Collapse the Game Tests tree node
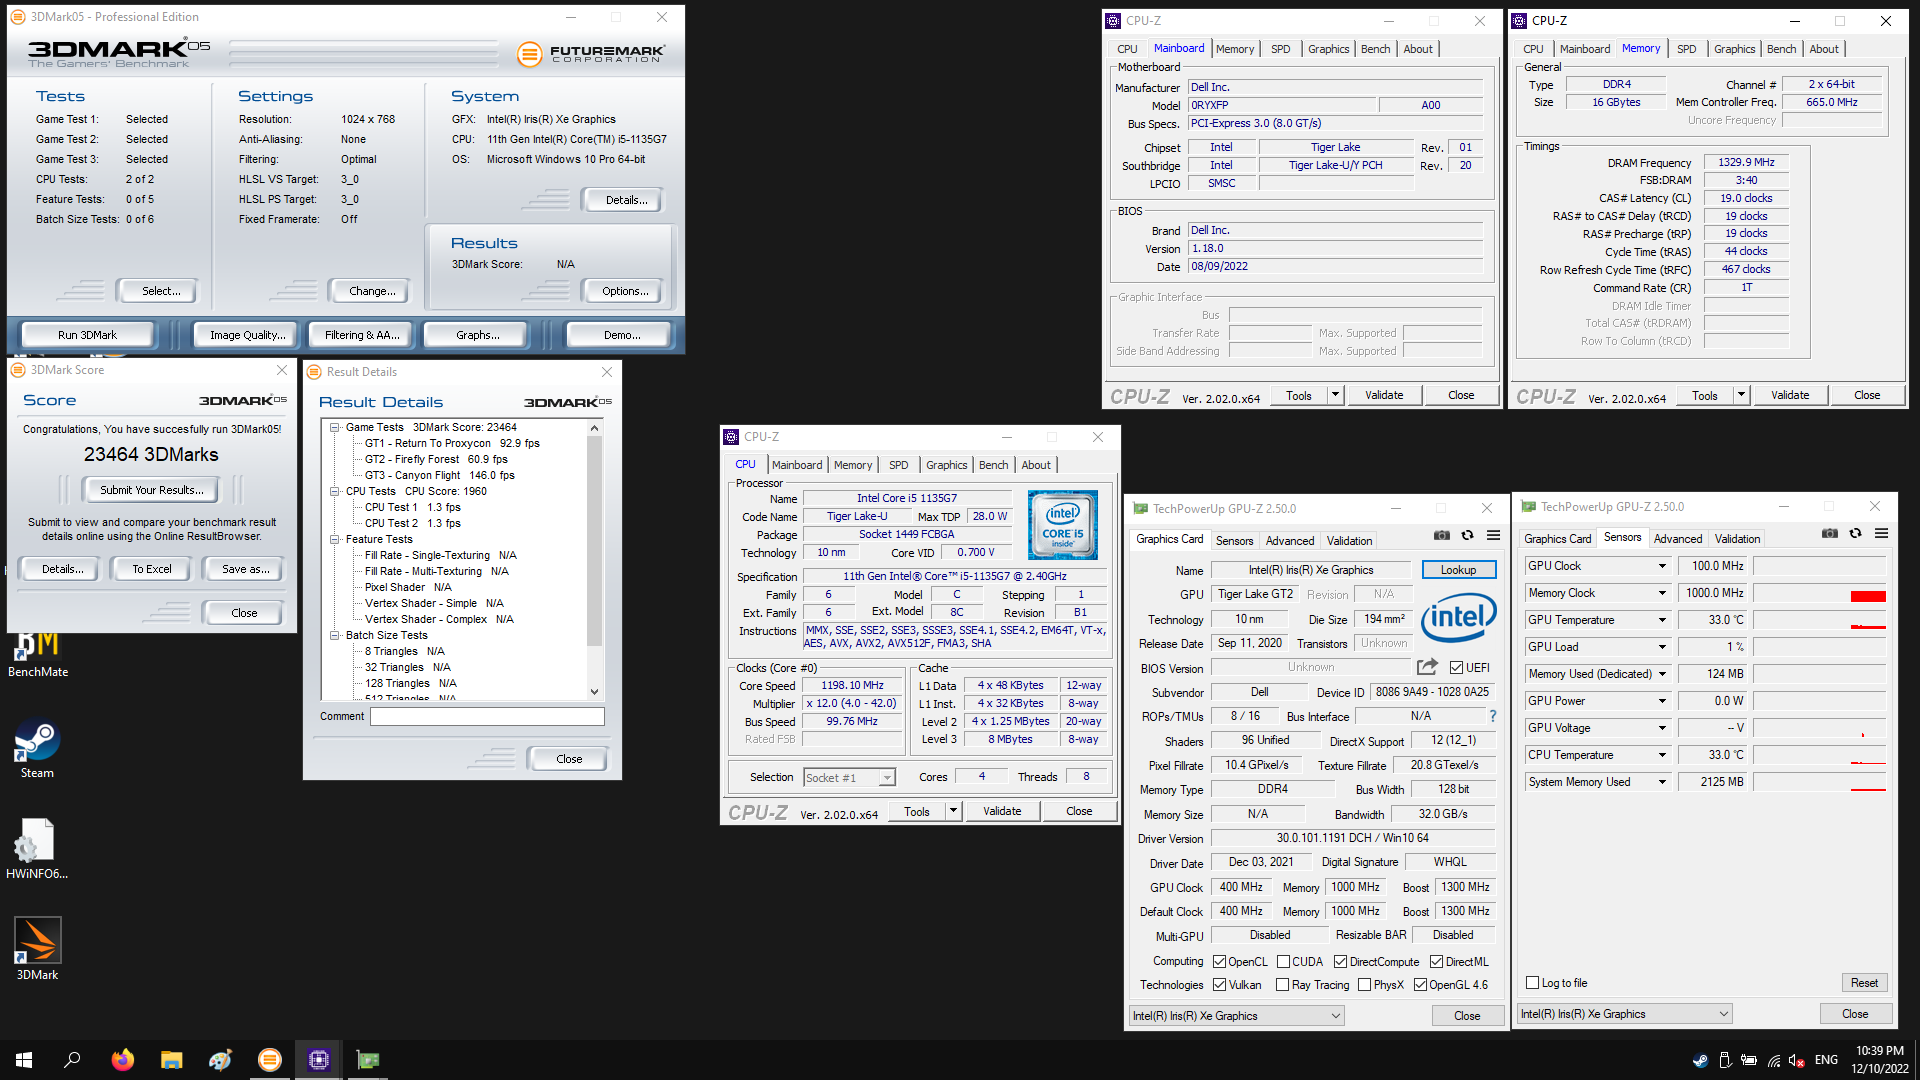 click(335, 427)
